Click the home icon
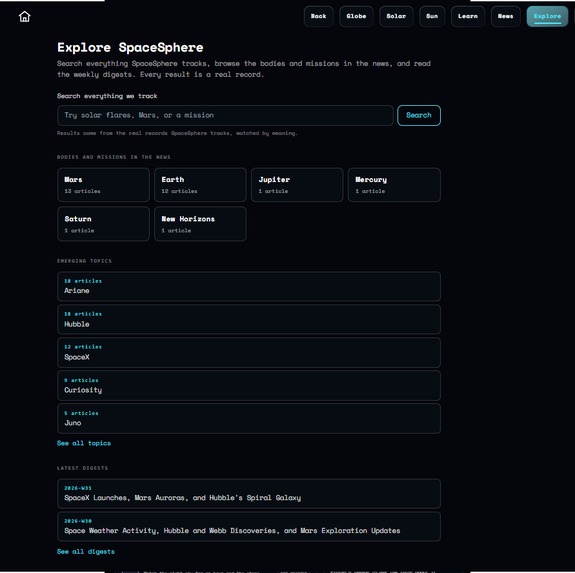575x573 pixels. [x=25, y=16]
